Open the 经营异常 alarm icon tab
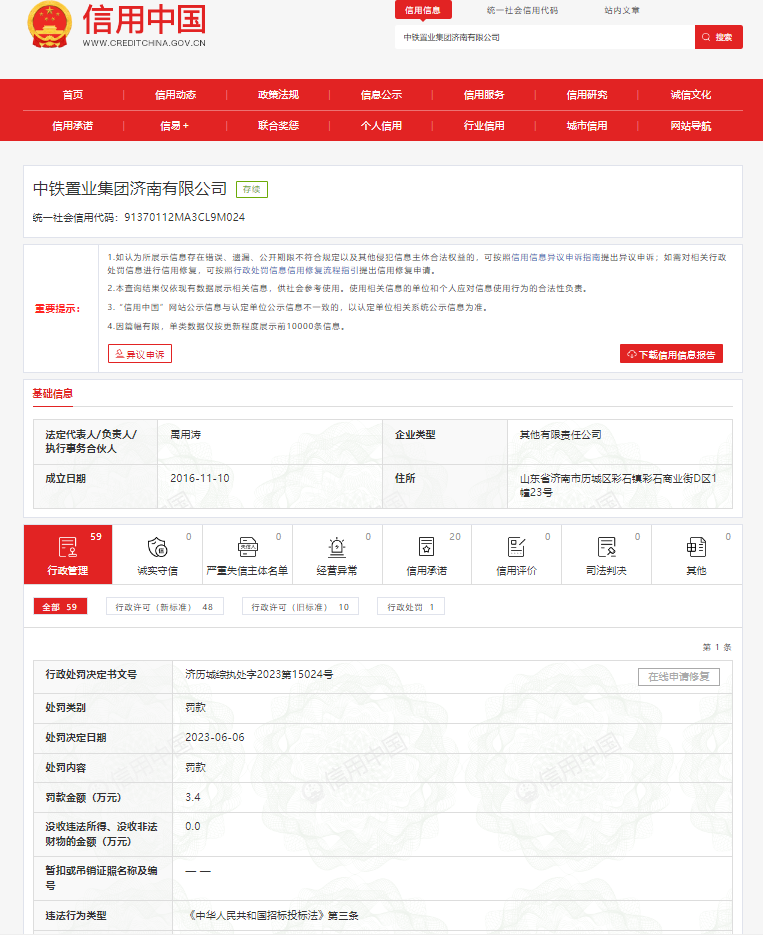 pyautogui.click(x=337, y=555)
